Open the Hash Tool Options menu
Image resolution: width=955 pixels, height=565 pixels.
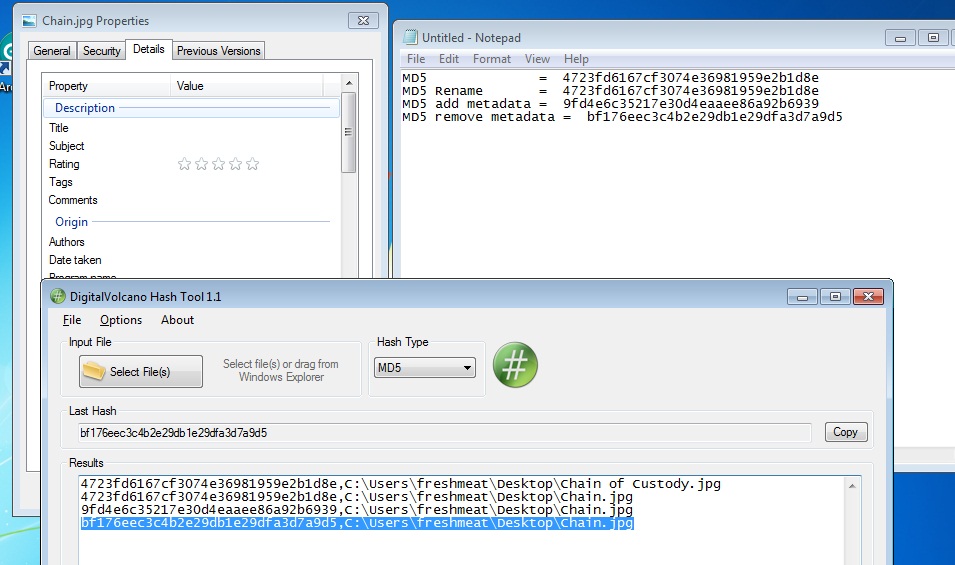121,320
